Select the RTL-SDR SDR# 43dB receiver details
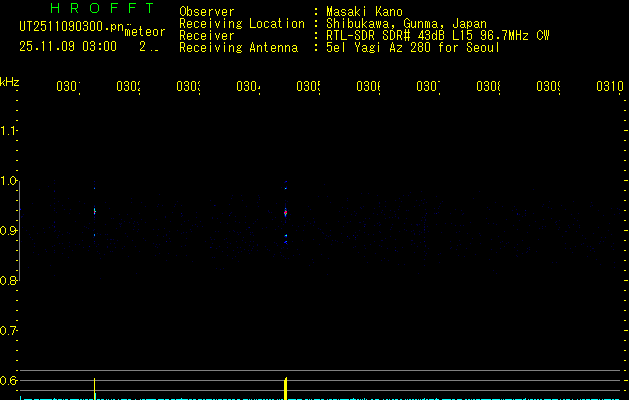The image size is (629, 400). click(438, 36)
